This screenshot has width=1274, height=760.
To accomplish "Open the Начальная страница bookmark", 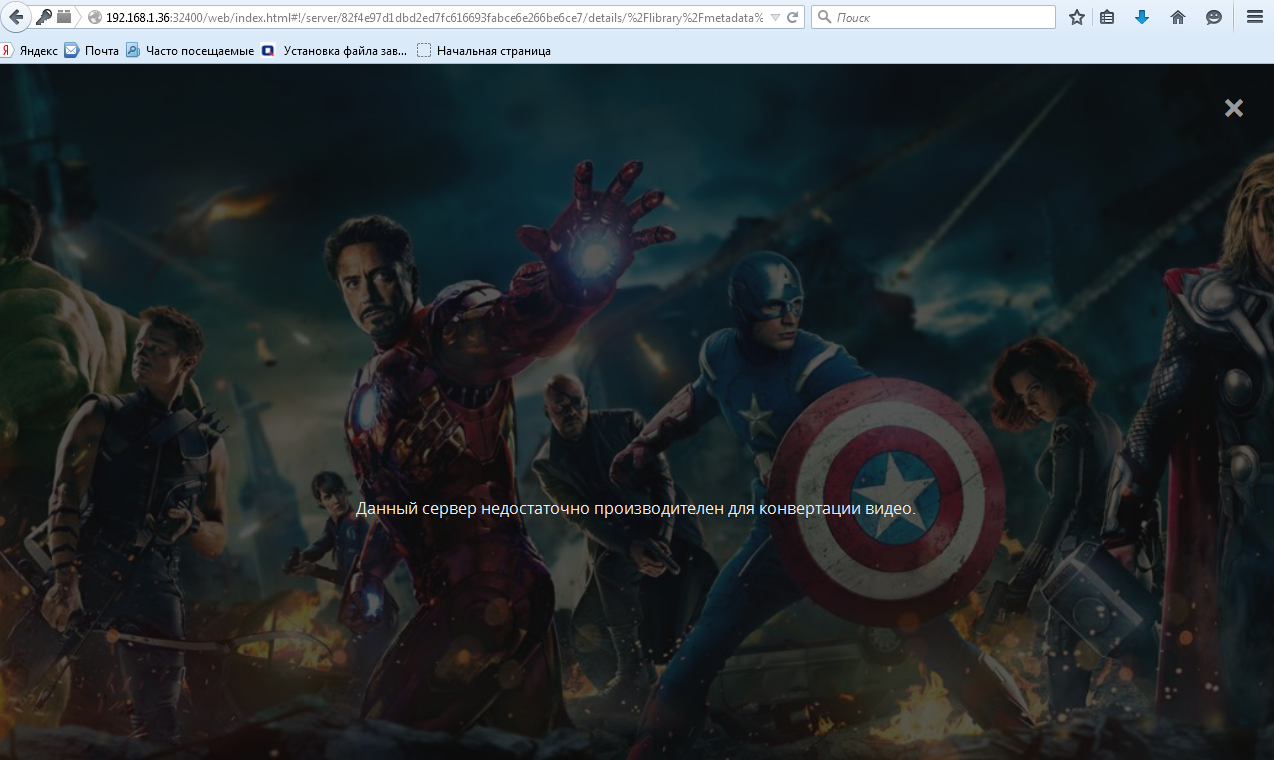I will (484, 50).
